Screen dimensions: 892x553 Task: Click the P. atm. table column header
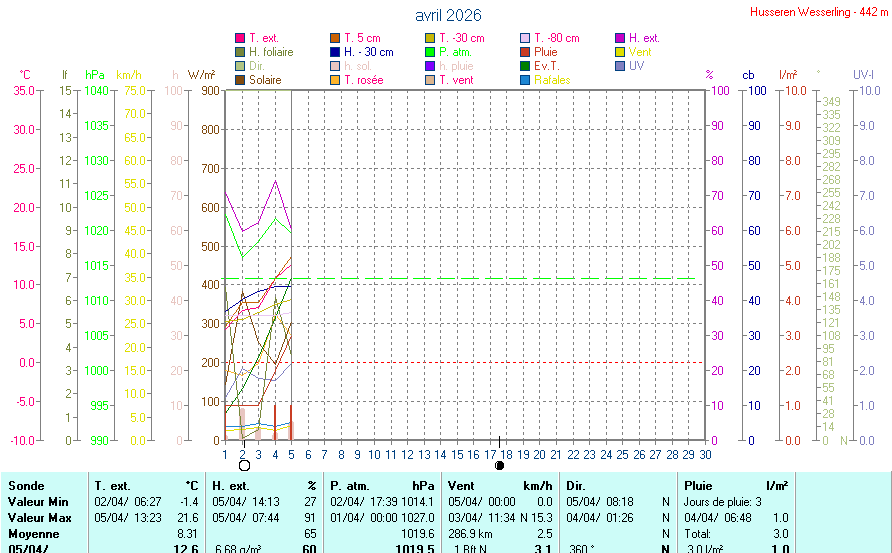pos(352,485)
